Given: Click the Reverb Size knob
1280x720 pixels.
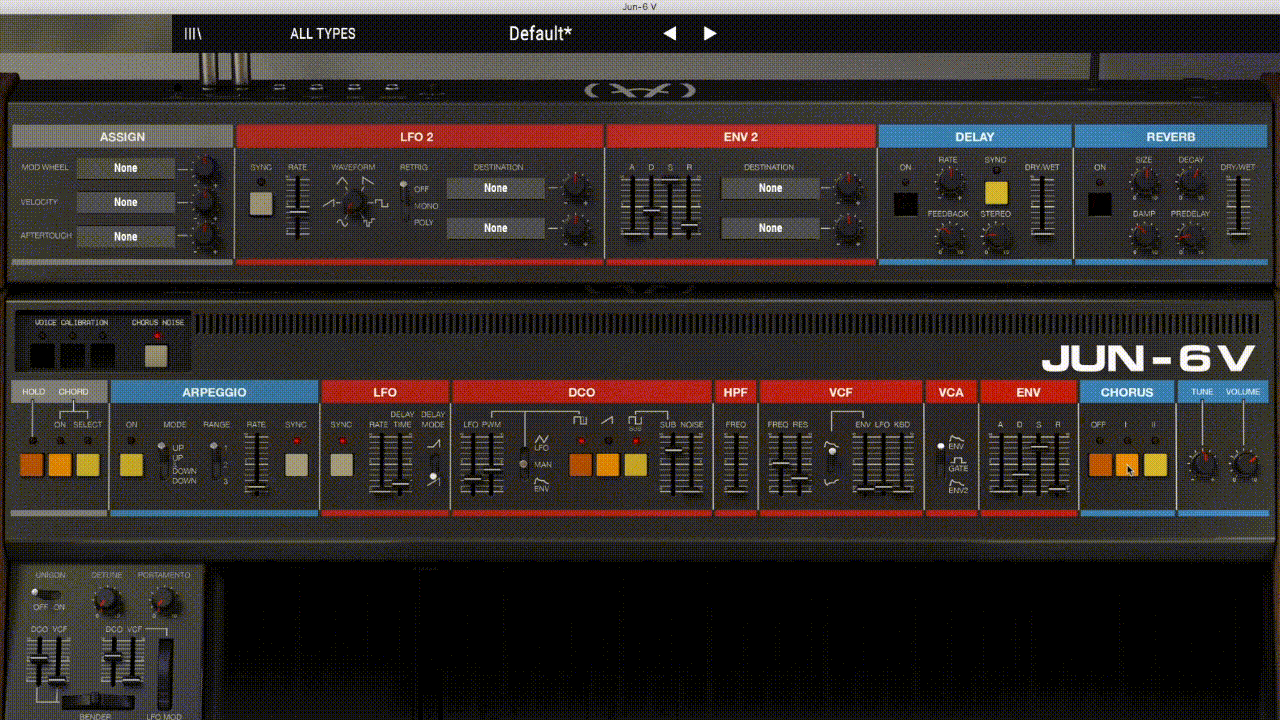Looking at the screenshot, I should click(x=1144, y=183).
